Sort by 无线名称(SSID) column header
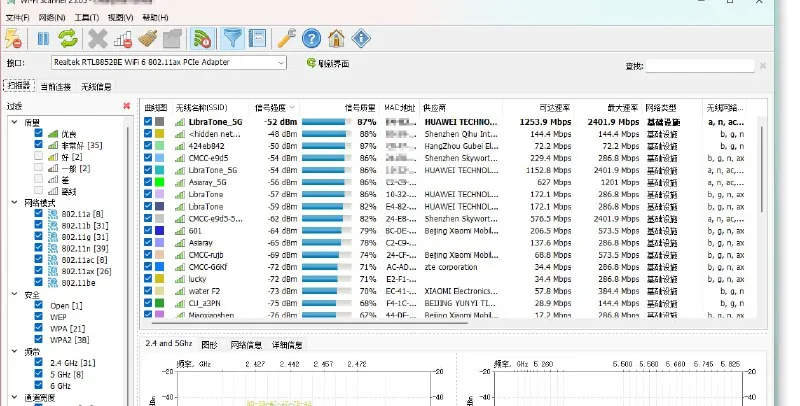800x406 pixels. click(210, 108)
